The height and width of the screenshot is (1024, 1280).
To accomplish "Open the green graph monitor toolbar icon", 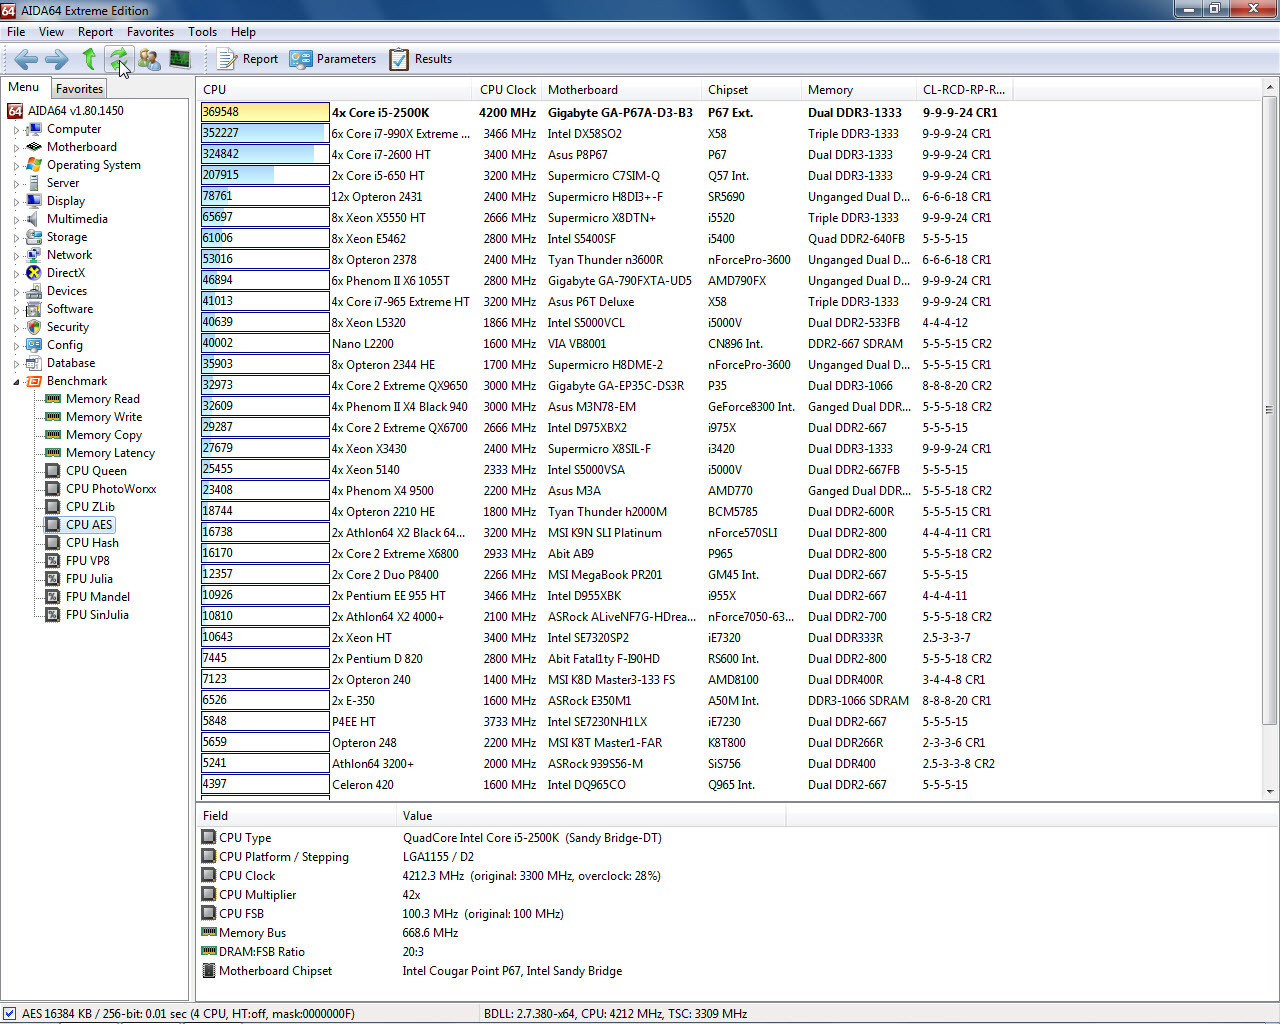I will tap(180, 59).
